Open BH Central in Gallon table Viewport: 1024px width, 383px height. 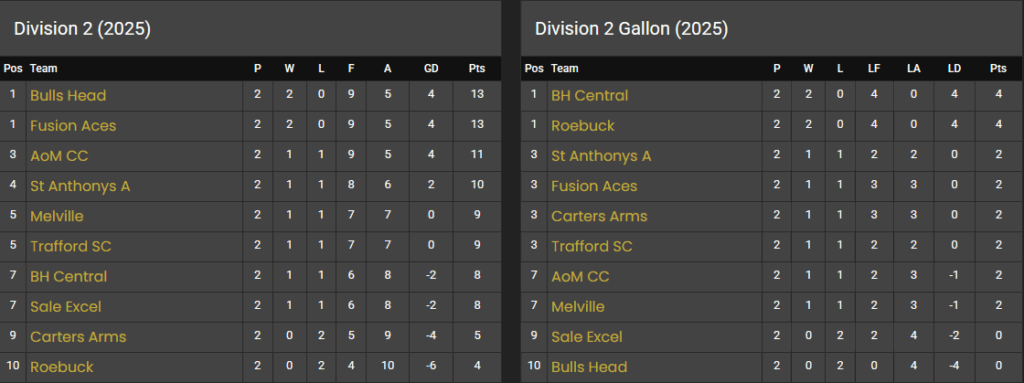click(x=590, y=95)
